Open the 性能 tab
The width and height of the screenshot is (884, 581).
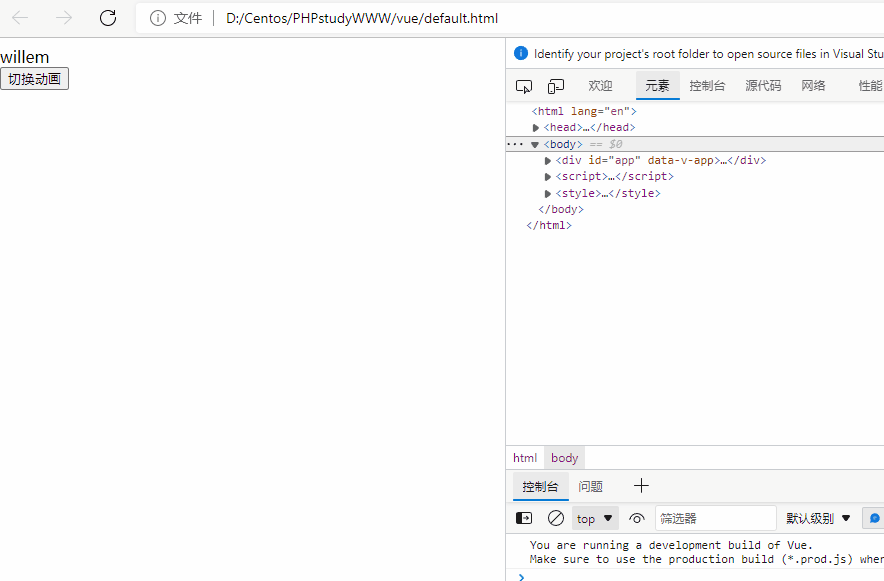click(x=869, y=86)
